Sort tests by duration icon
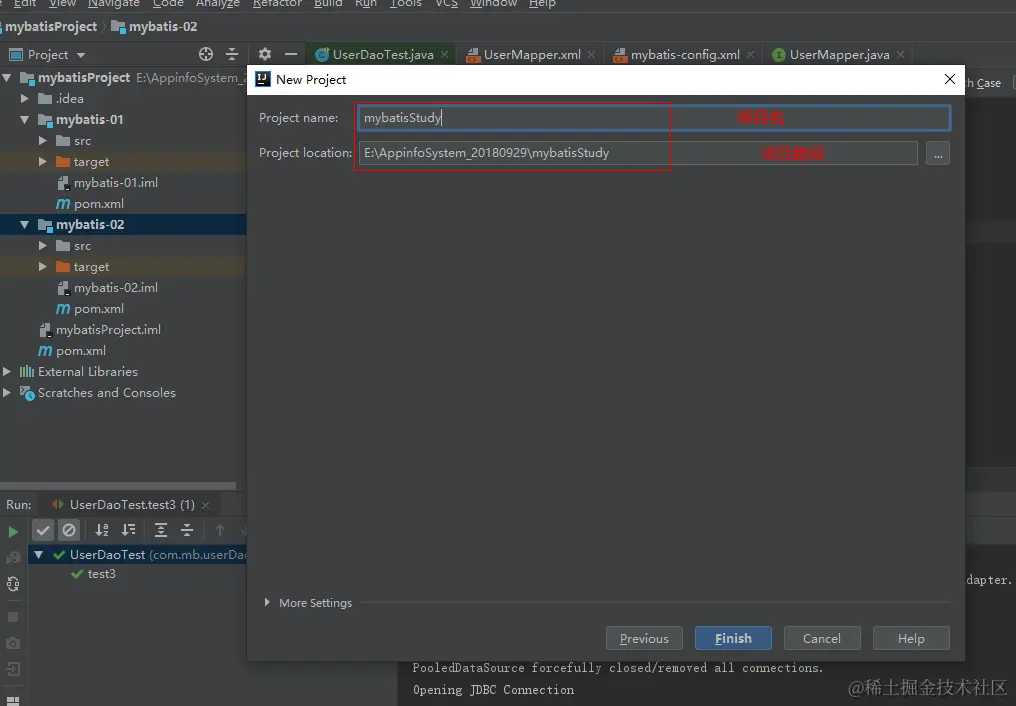Viewport: 1016px width, 706px height. [129, 530]
